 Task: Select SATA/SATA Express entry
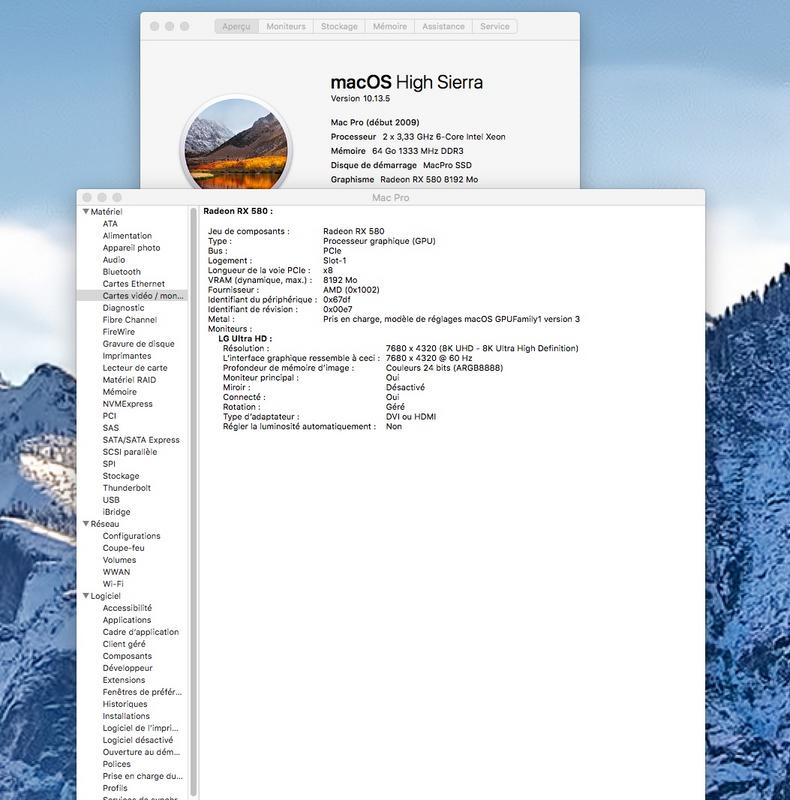pyautogui.click(x=141, y=440)
